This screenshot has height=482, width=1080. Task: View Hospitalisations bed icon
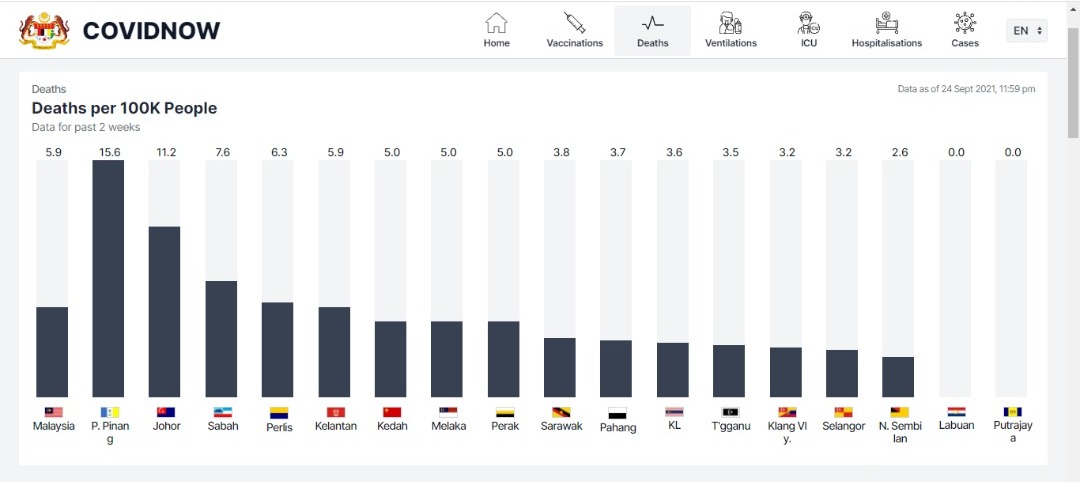pyautogui.click(x=886, y=23)
